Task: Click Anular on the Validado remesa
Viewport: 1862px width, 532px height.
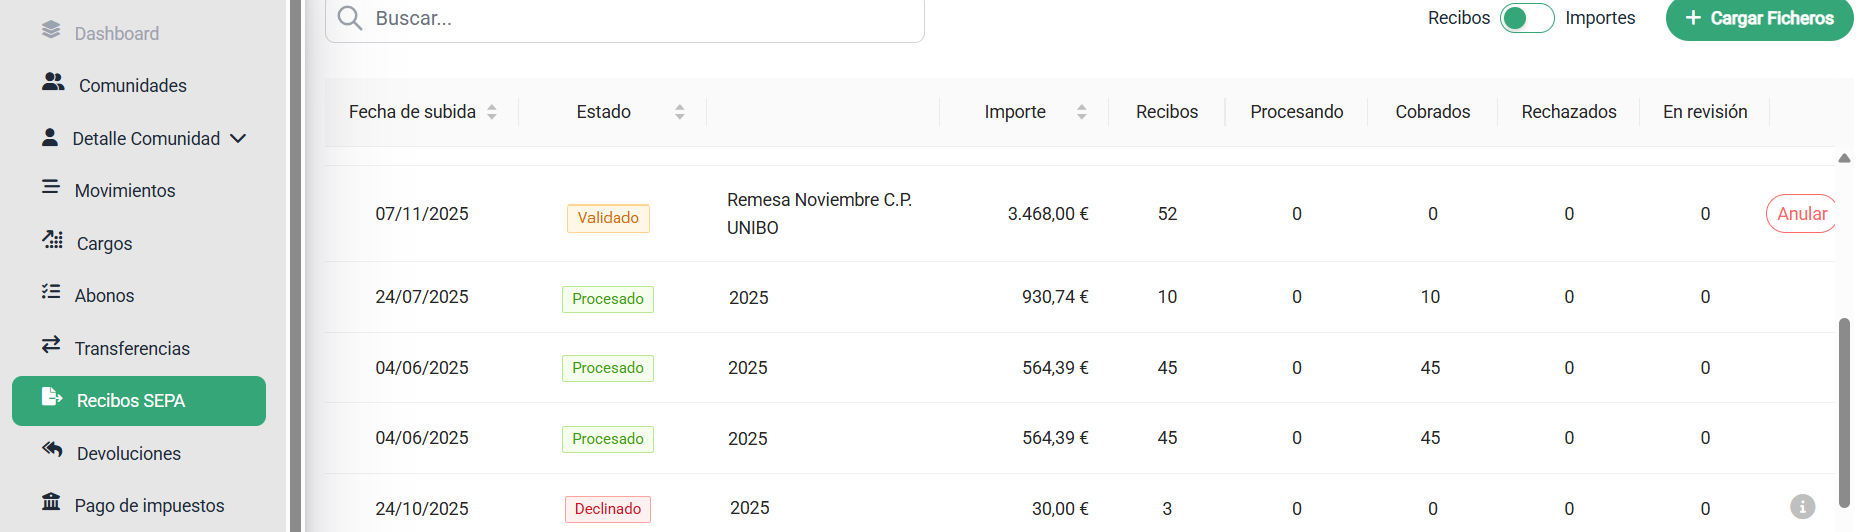Action: click(x=1800, y=214)
